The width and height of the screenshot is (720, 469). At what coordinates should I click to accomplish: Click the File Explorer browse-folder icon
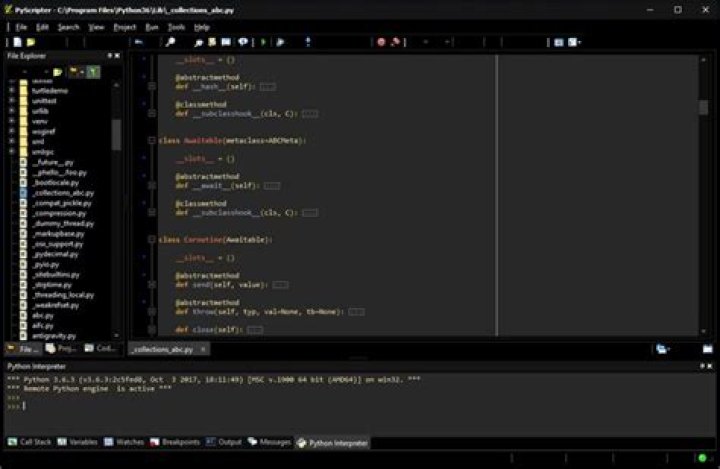coord(57,72)
